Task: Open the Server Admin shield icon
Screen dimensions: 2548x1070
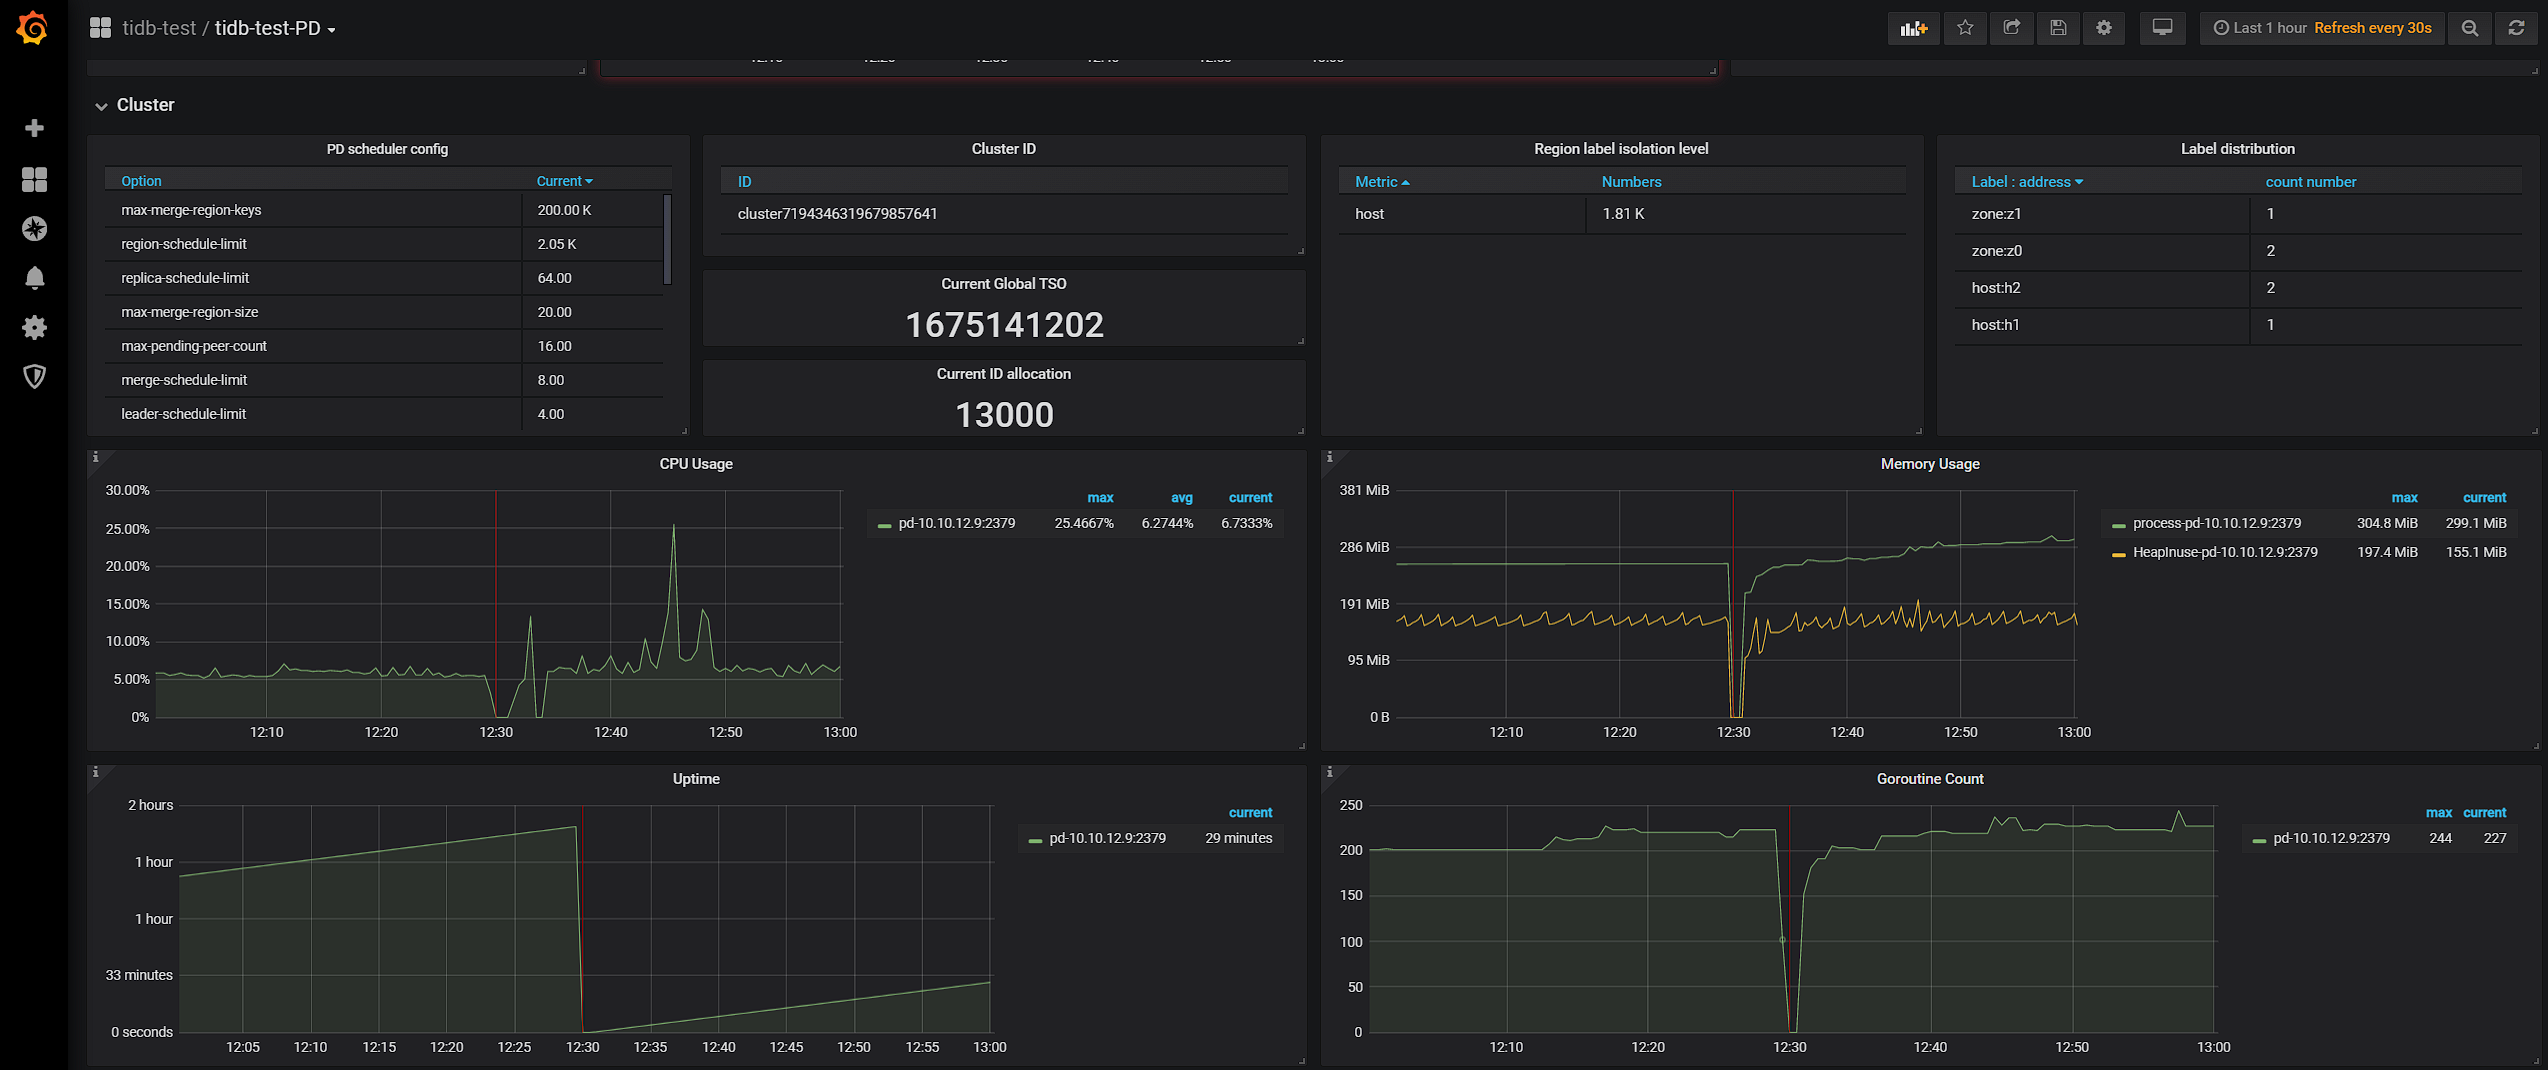Action: click(34, 376)
